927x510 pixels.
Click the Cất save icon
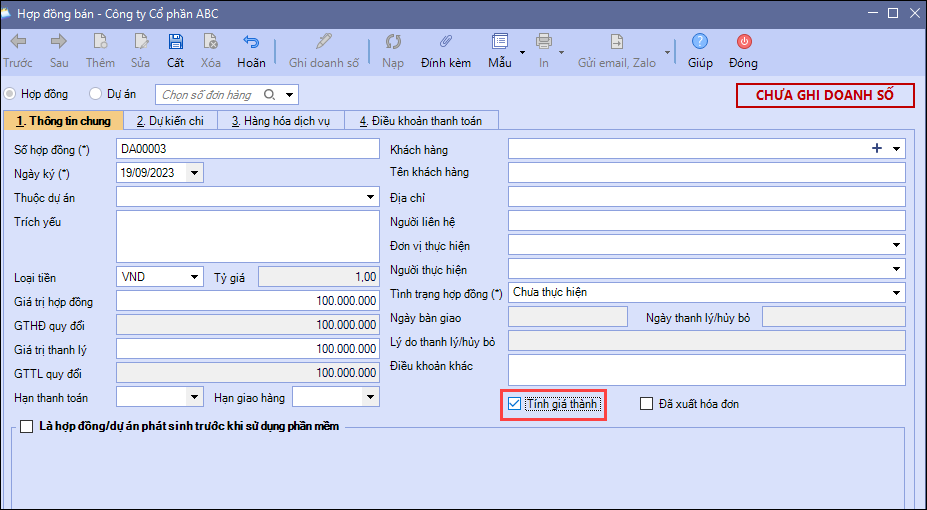pos(176,42)
